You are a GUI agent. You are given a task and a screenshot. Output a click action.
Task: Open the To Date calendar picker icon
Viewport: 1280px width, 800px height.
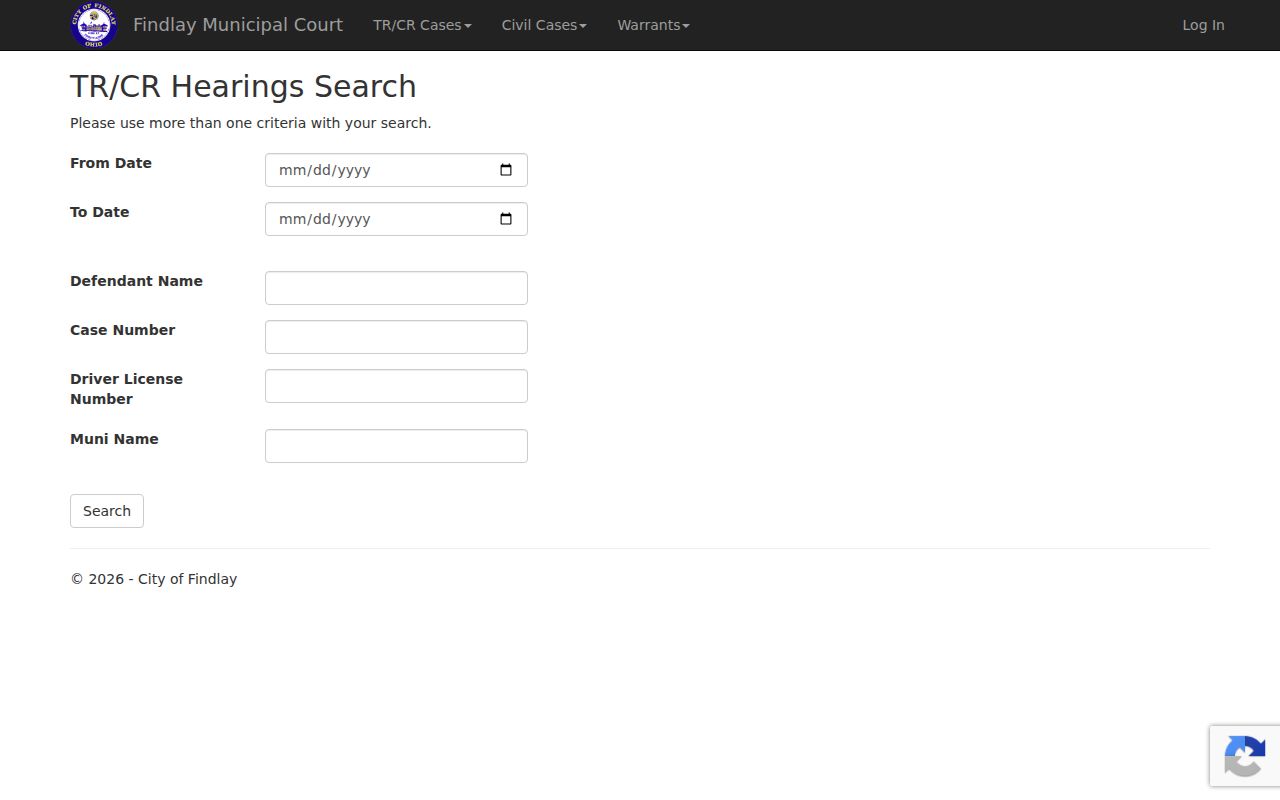tap(506, 219)
